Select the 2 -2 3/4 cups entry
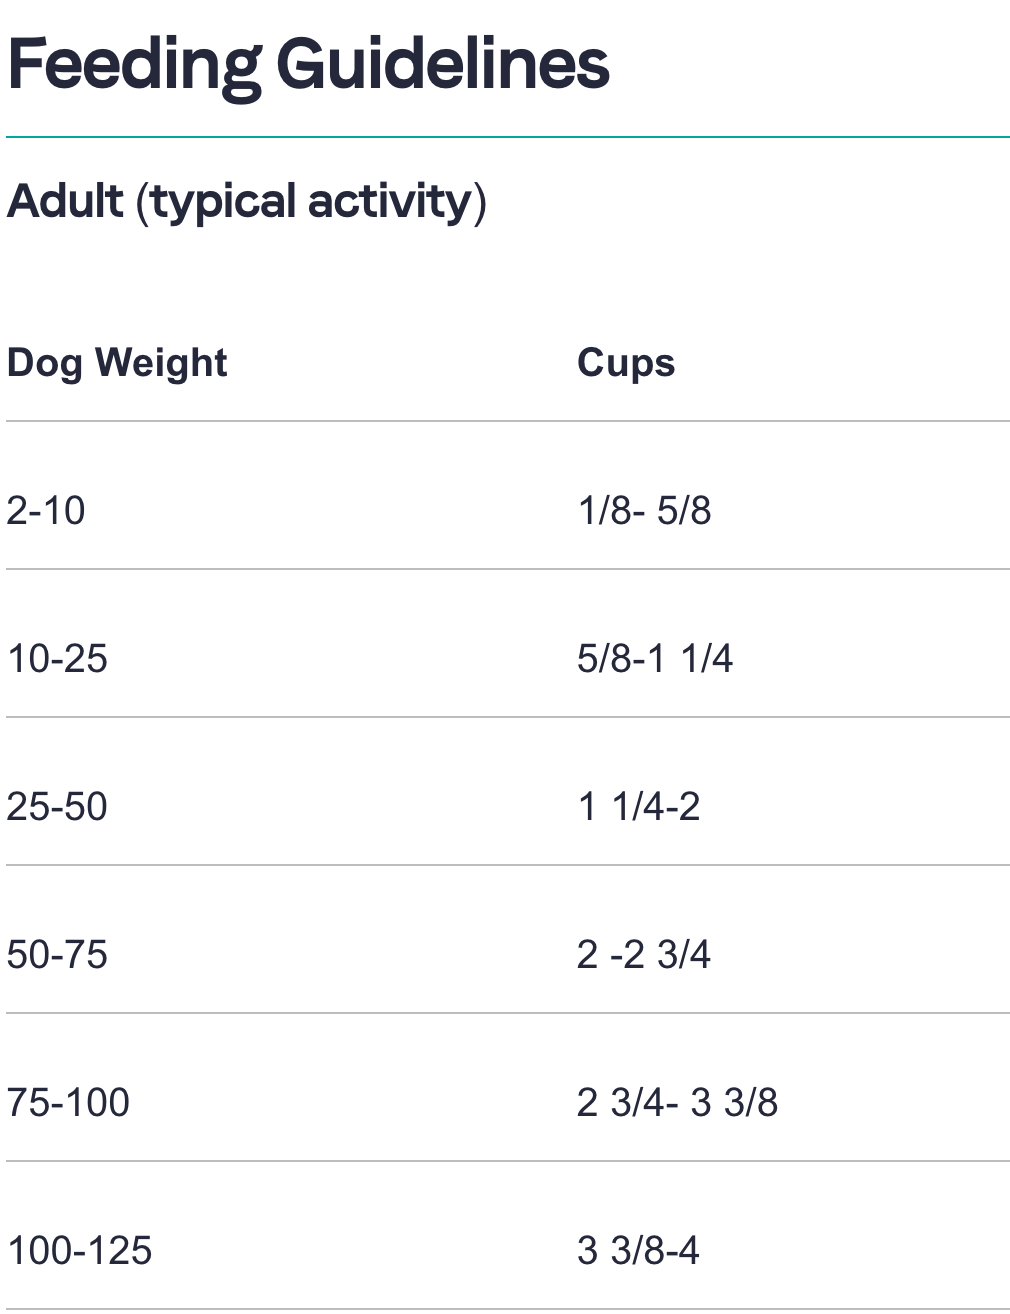1010x1314 pixels. click(644, 955)
